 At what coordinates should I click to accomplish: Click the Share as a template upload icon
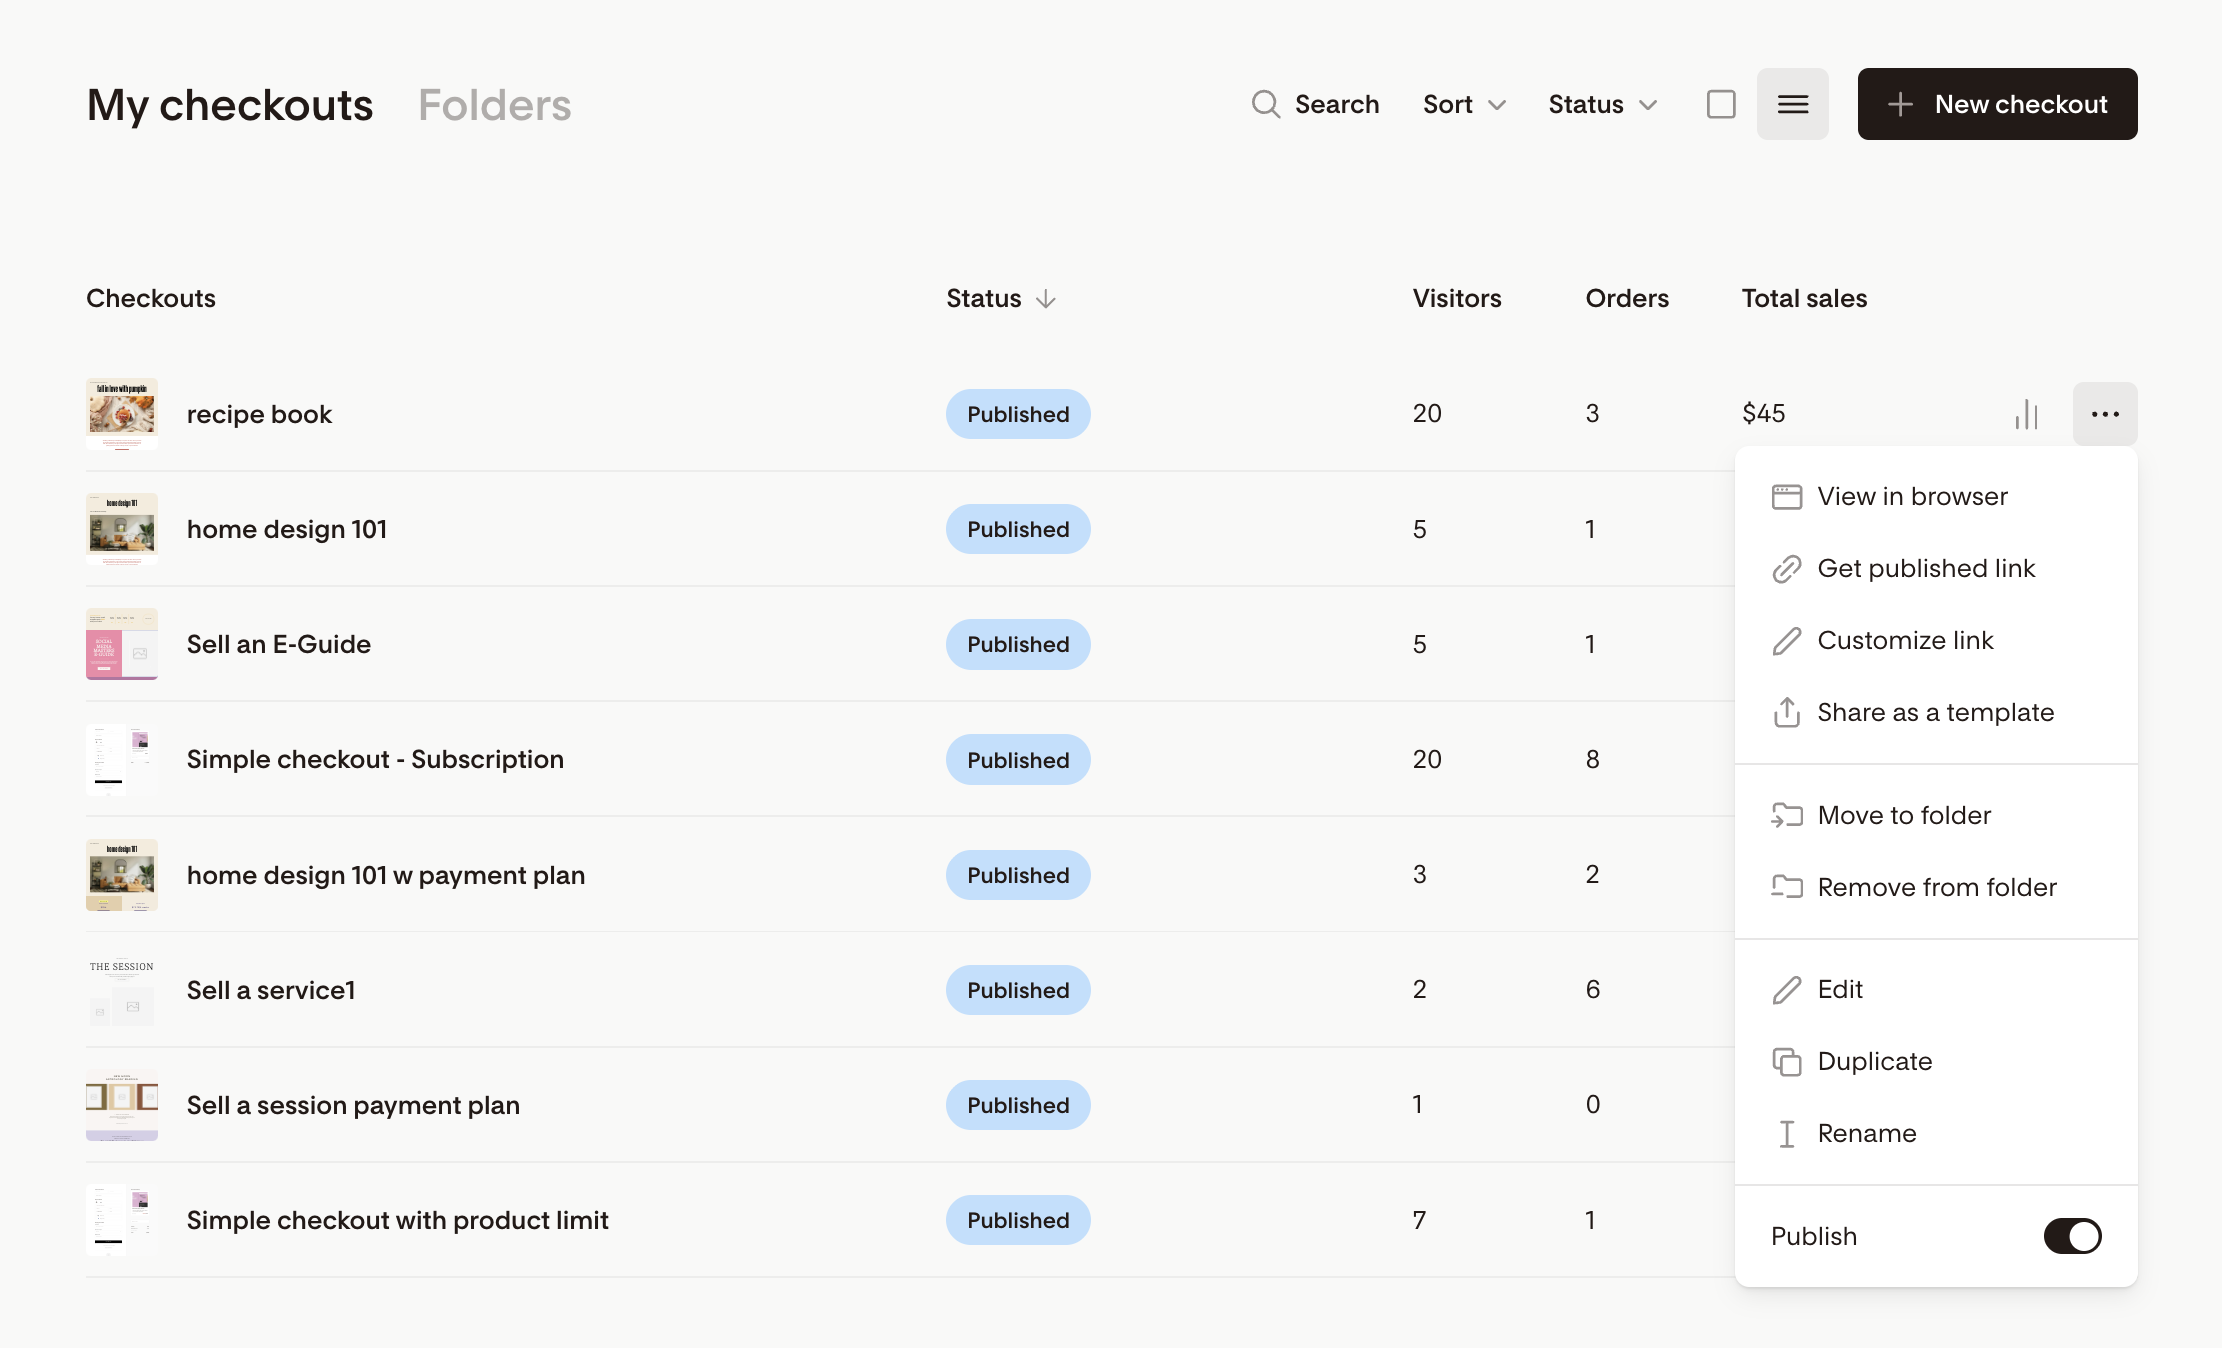tap(1786, 712)
